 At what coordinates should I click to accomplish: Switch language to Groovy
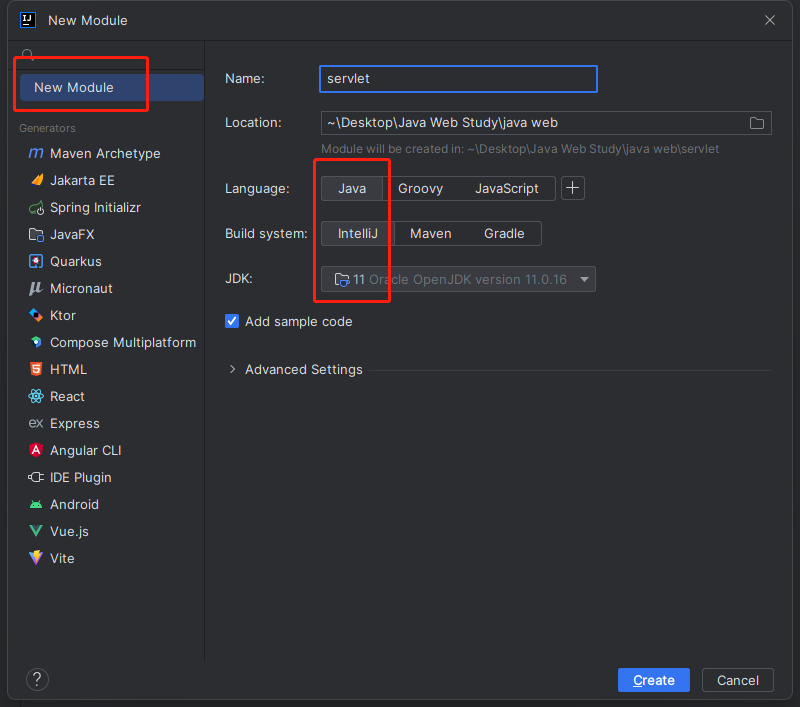tap(420, 188)
